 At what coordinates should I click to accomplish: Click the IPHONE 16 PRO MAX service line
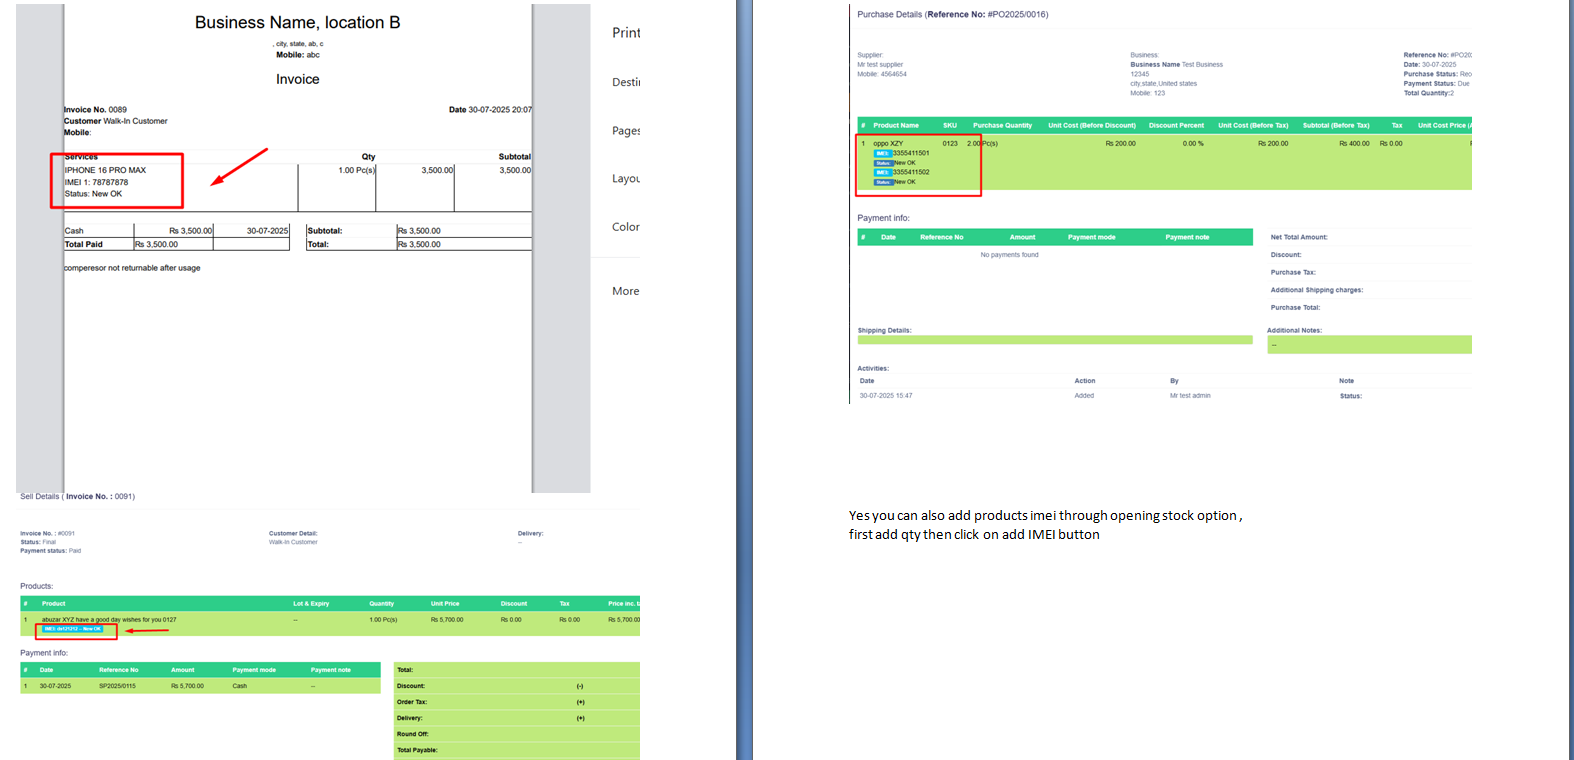coord(106,170)
